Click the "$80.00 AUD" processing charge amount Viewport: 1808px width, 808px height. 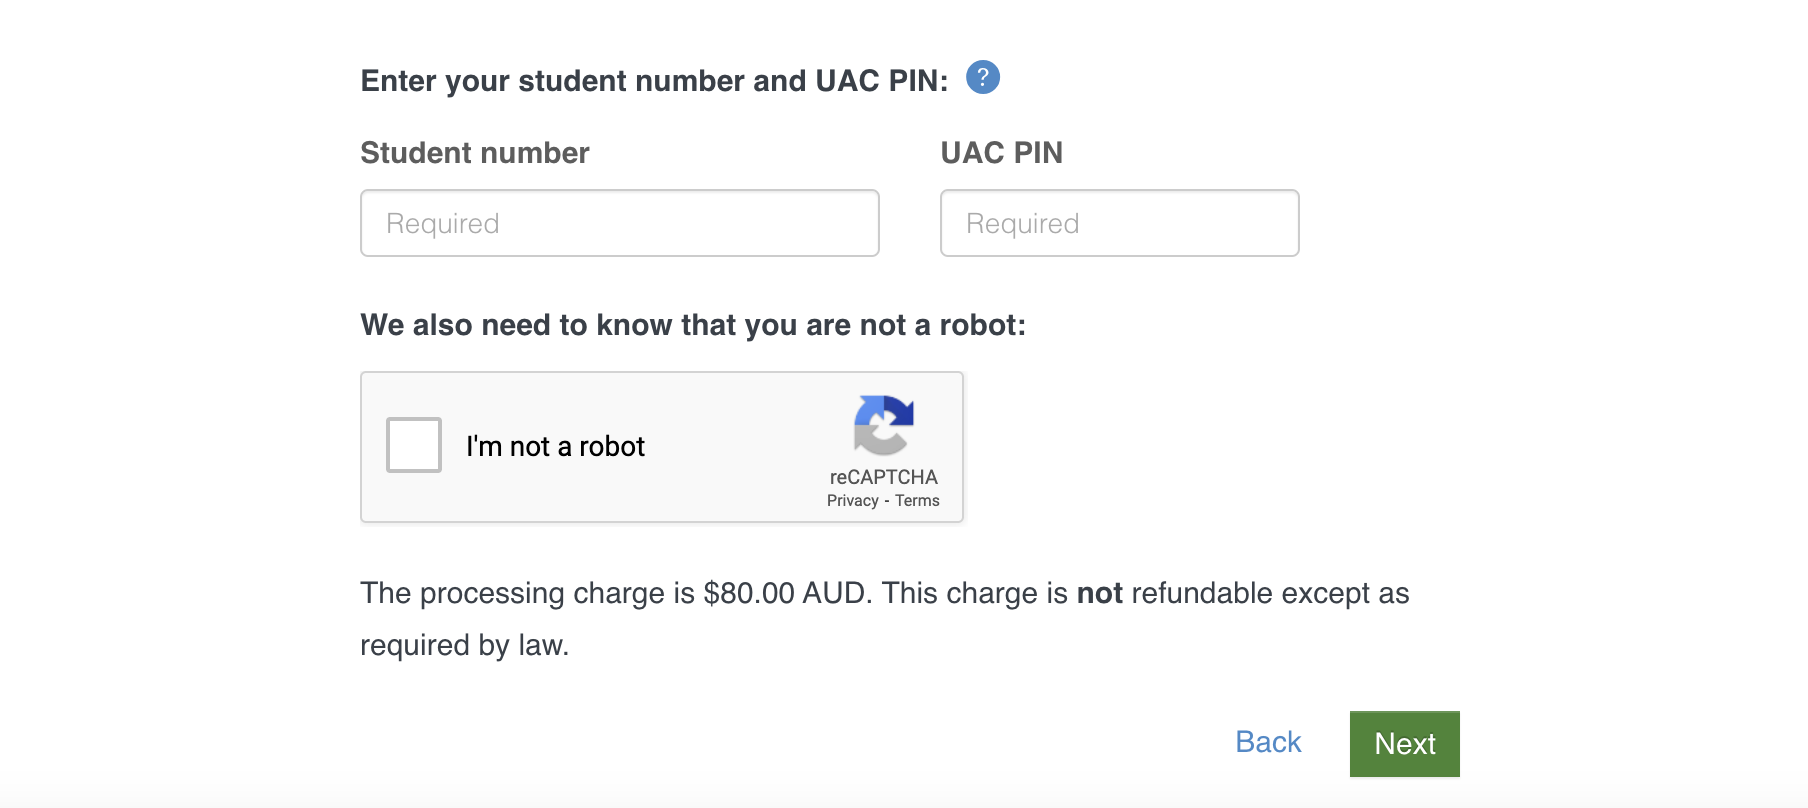tap(785, 593)
